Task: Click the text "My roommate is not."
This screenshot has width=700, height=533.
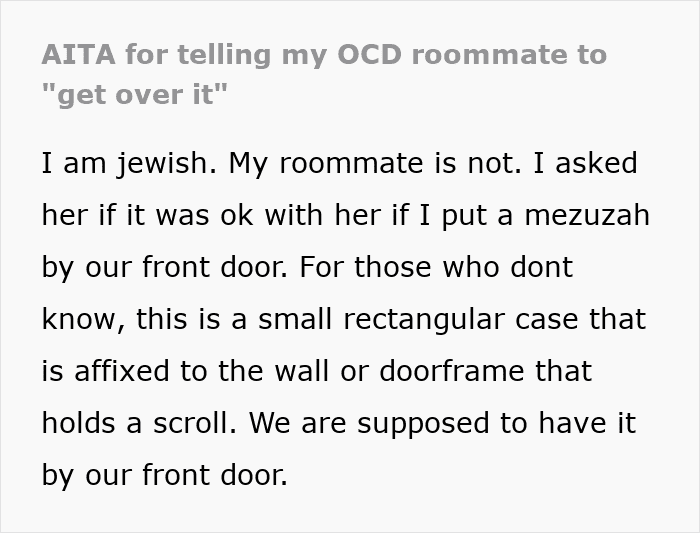Action: click(x=375, y=163)
